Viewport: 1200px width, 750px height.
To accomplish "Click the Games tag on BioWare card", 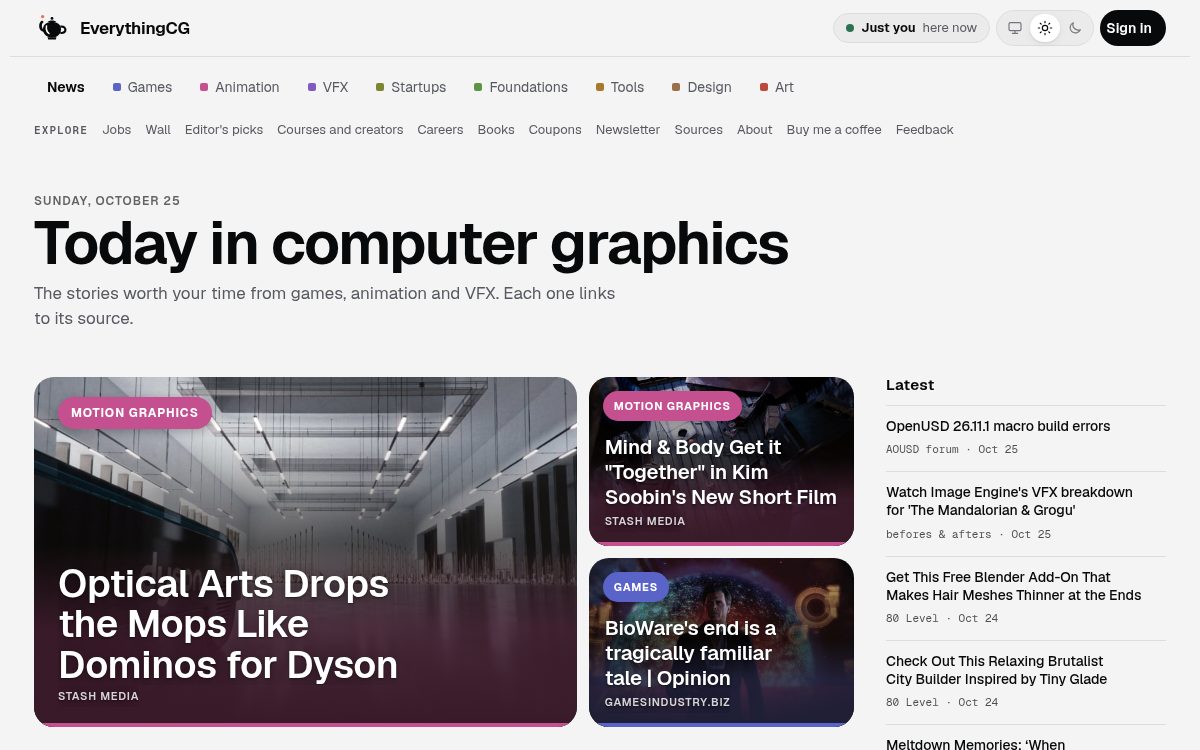I will pos(635,587).
